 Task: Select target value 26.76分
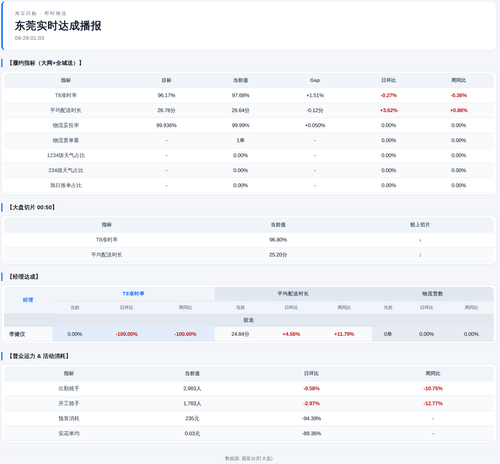point(166,110)
